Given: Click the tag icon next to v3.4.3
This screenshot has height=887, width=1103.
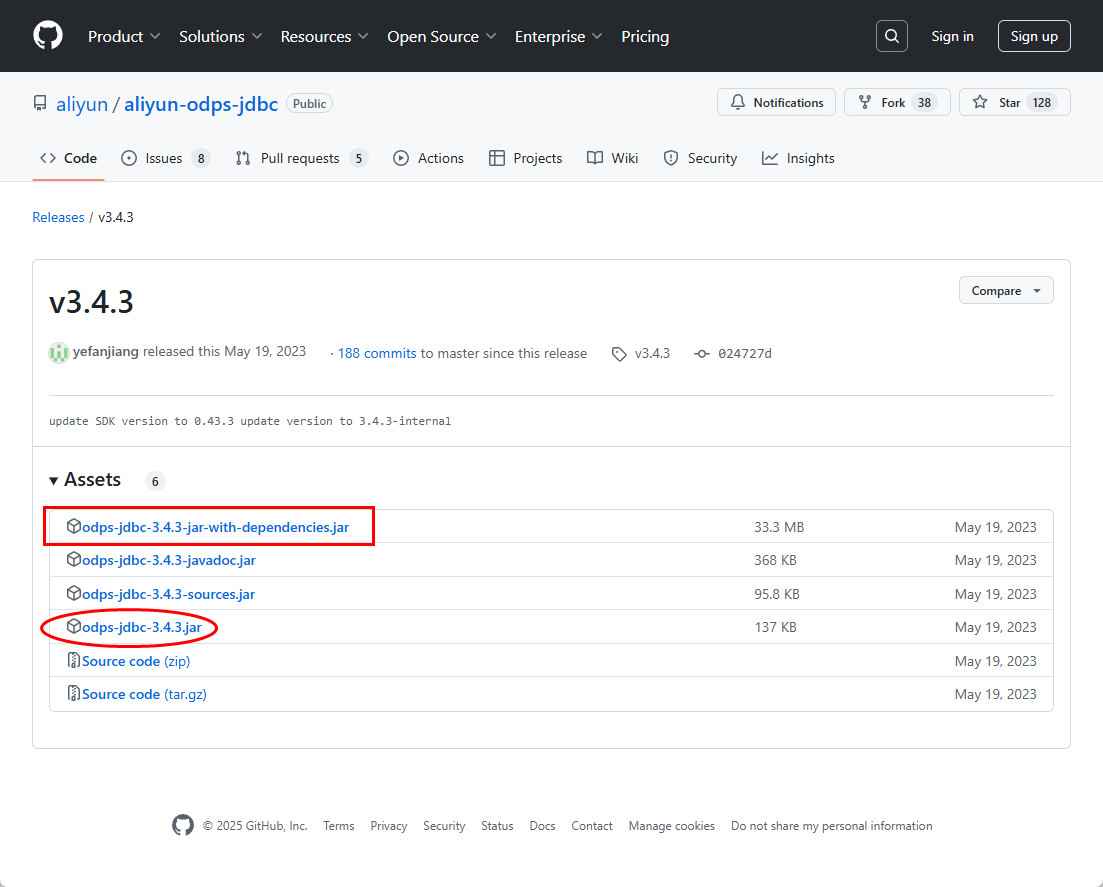Looking at the screenshot, I should [619, 354].
